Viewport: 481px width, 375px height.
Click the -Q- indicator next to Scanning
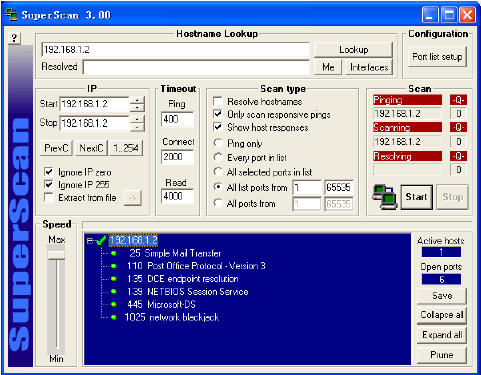pos(458,127)
